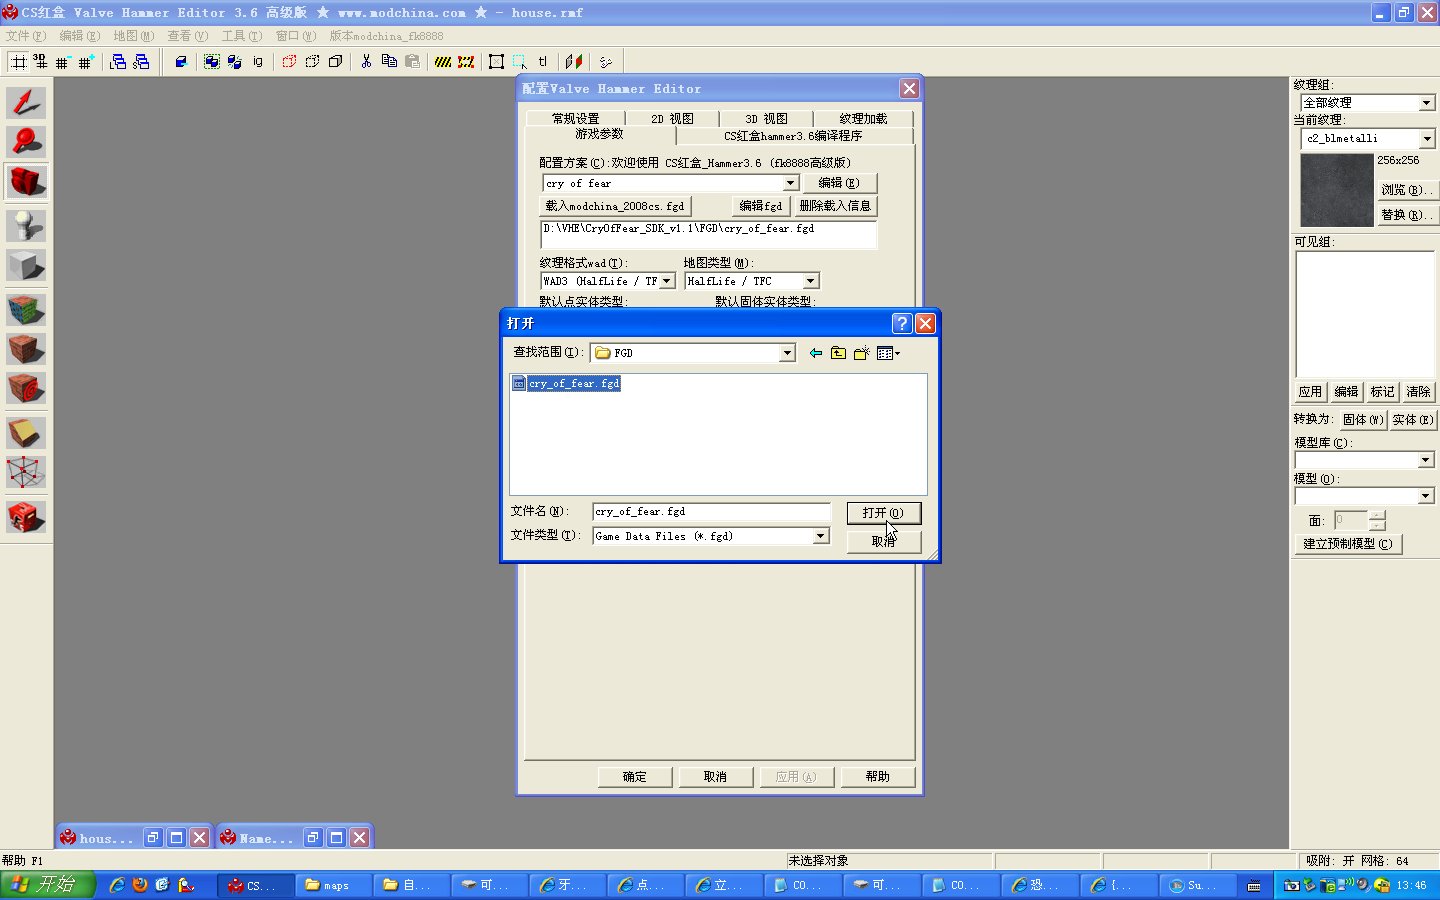Image resolution: width=1440 pixels, height=900 pixels.
Task: Choose the Entity tool light bulb
Action: click(26, 225)
